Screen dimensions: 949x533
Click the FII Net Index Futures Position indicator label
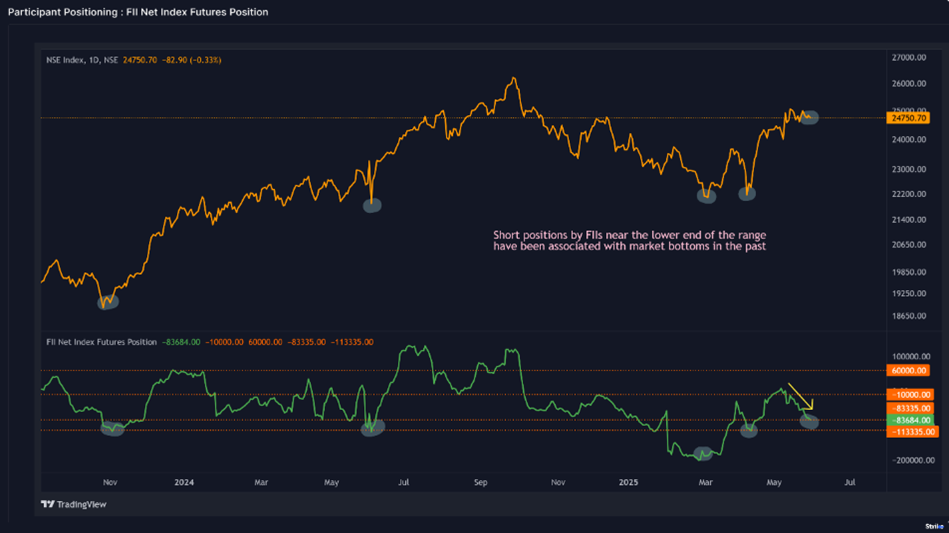(101, 342)
